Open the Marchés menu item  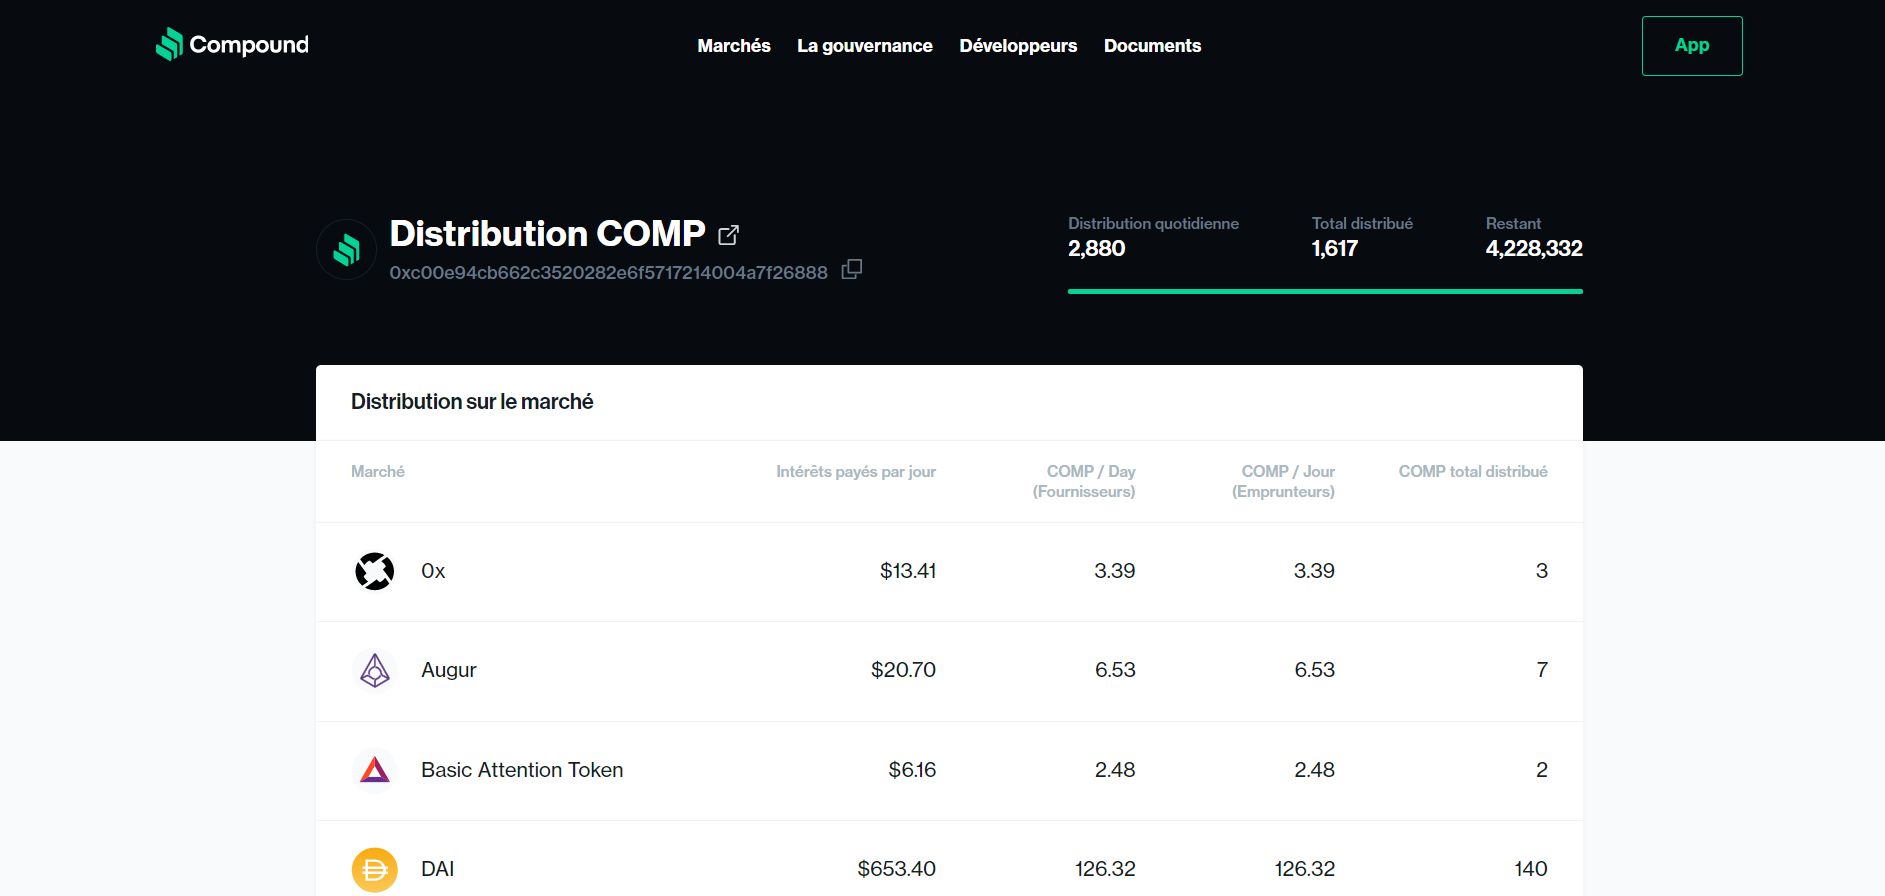coord(734,46)
